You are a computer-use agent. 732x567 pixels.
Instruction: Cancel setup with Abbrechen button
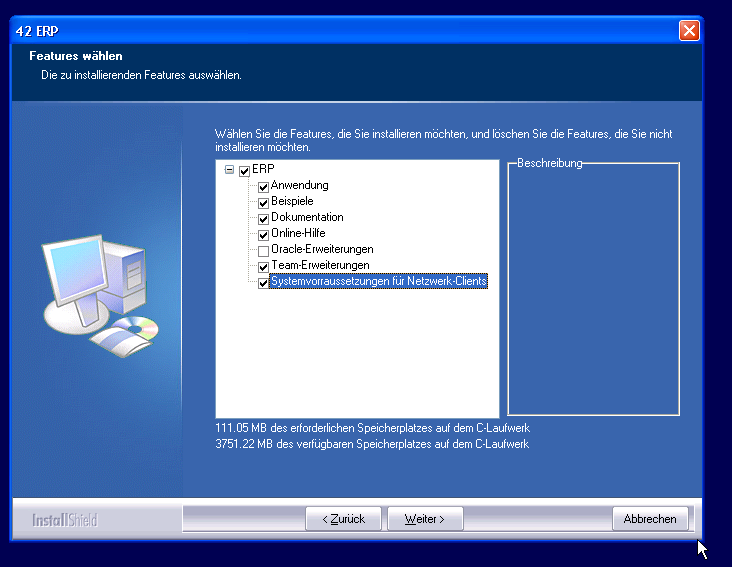point(650,519)
